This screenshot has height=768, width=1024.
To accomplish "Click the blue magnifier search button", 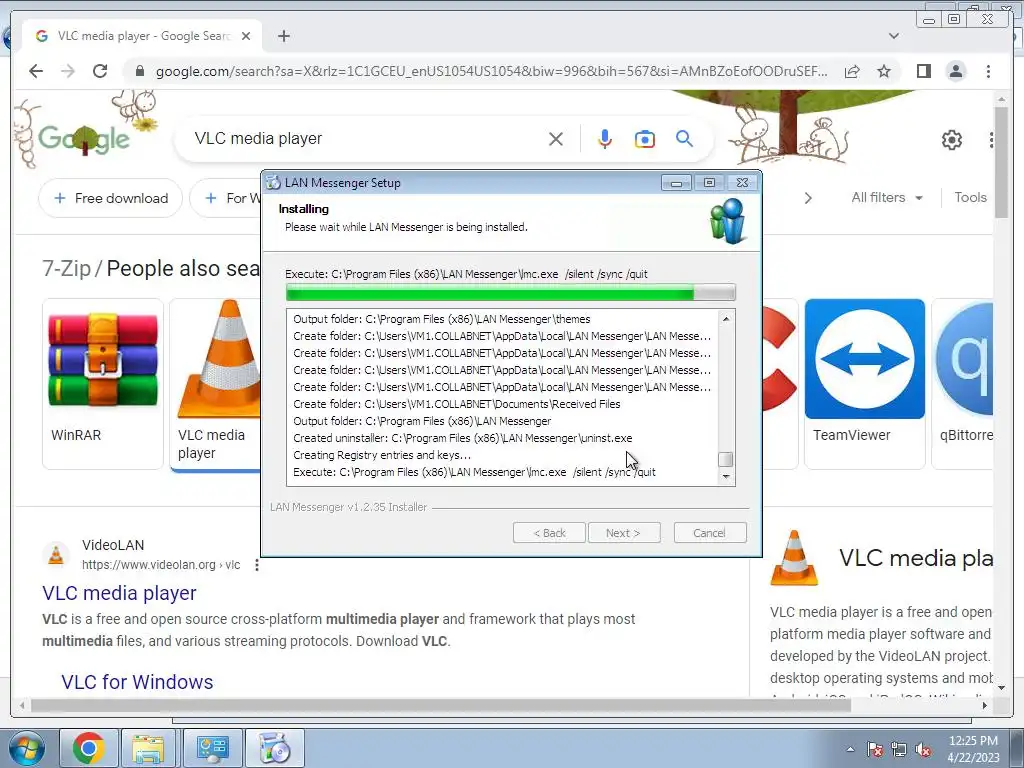I will 684,138.
